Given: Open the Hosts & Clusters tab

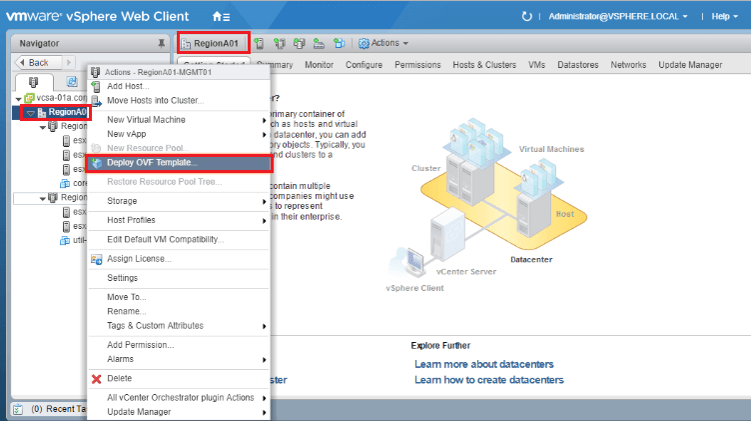Looking at the screenshot, I should click(484, 65).
